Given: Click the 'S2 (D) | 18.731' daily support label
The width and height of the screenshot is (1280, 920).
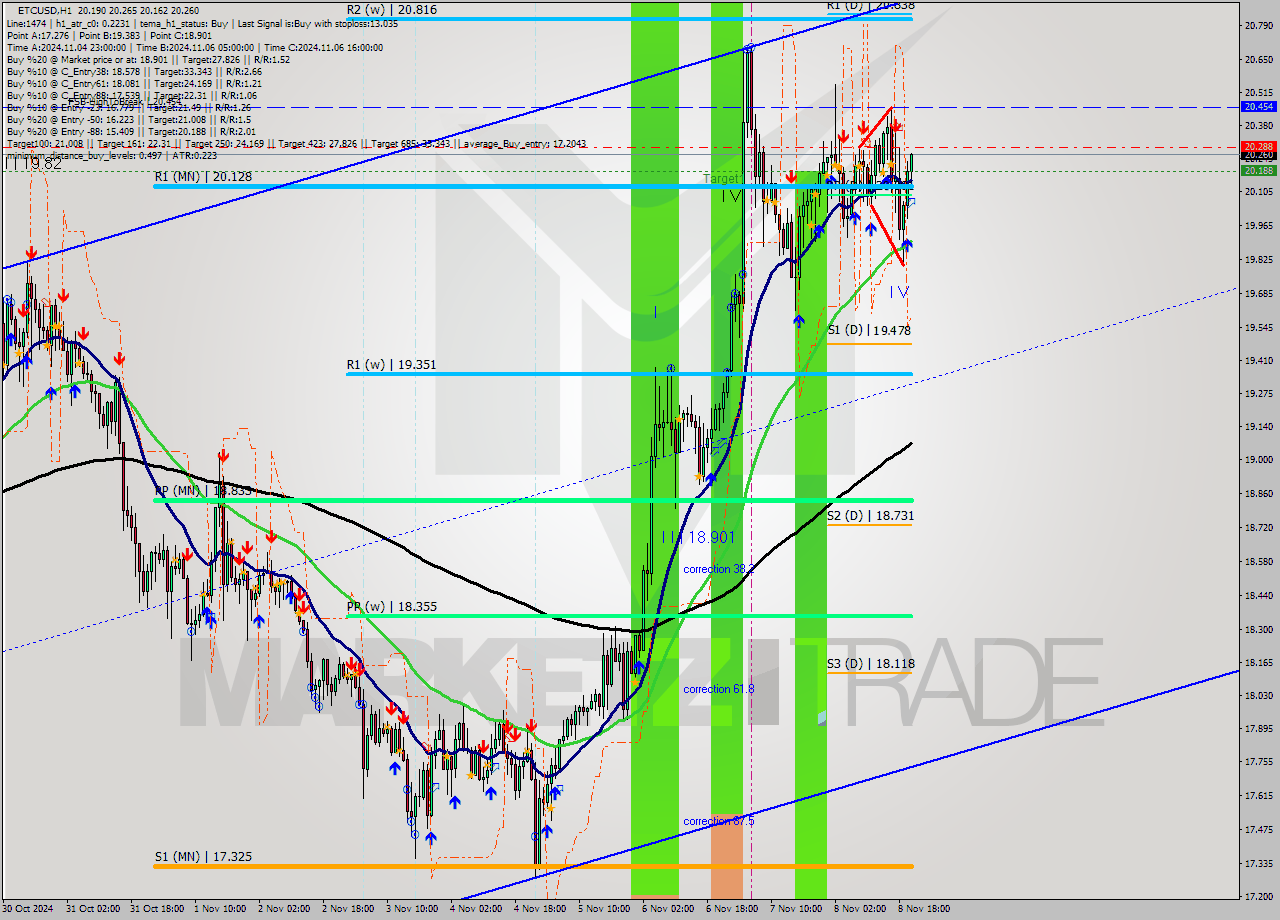Looking at the screenshot, I should point(870,515).
